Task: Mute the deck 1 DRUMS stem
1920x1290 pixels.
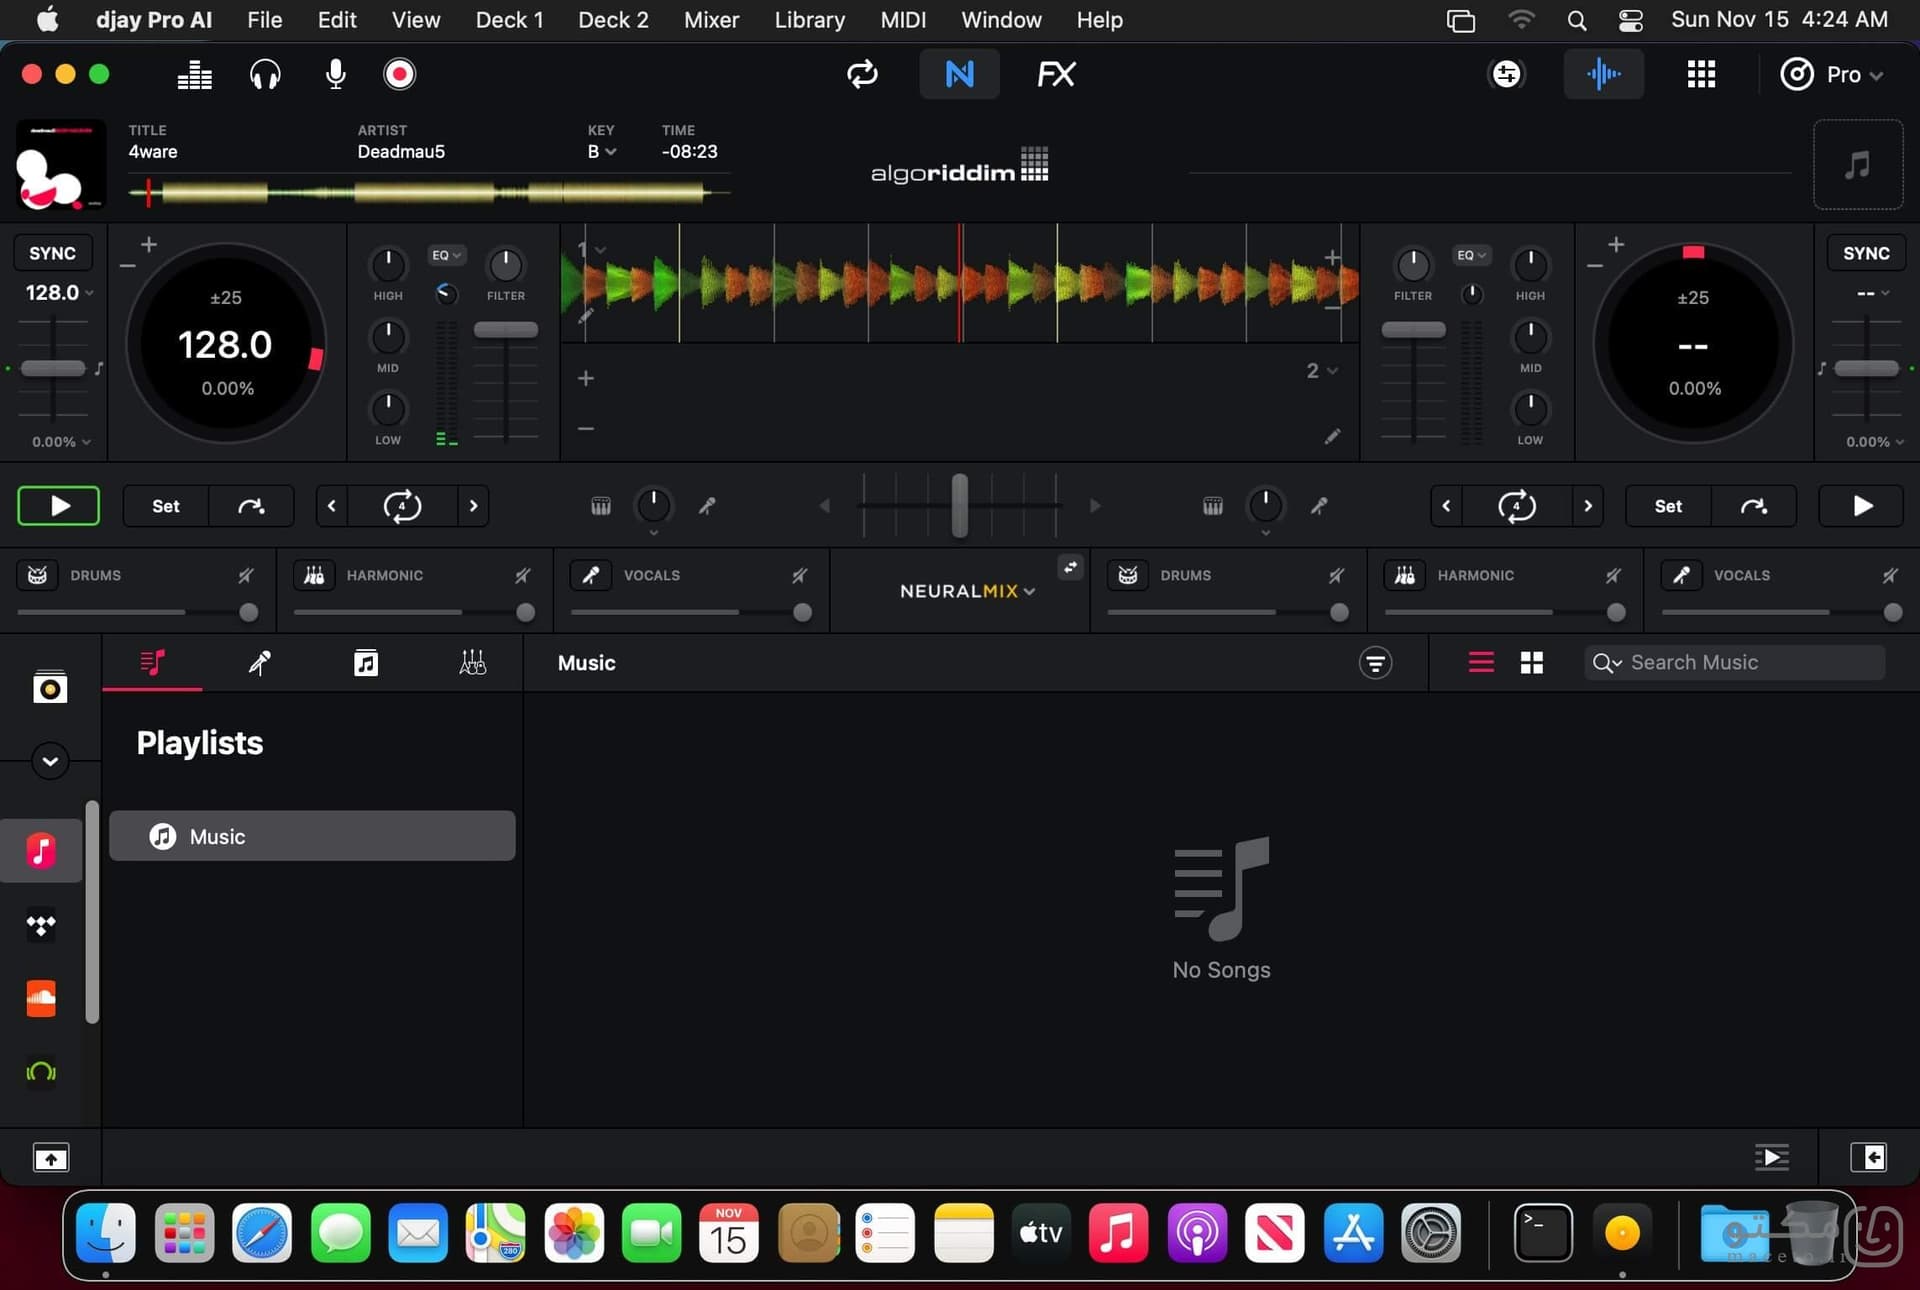Action: [x=245, y=575]
